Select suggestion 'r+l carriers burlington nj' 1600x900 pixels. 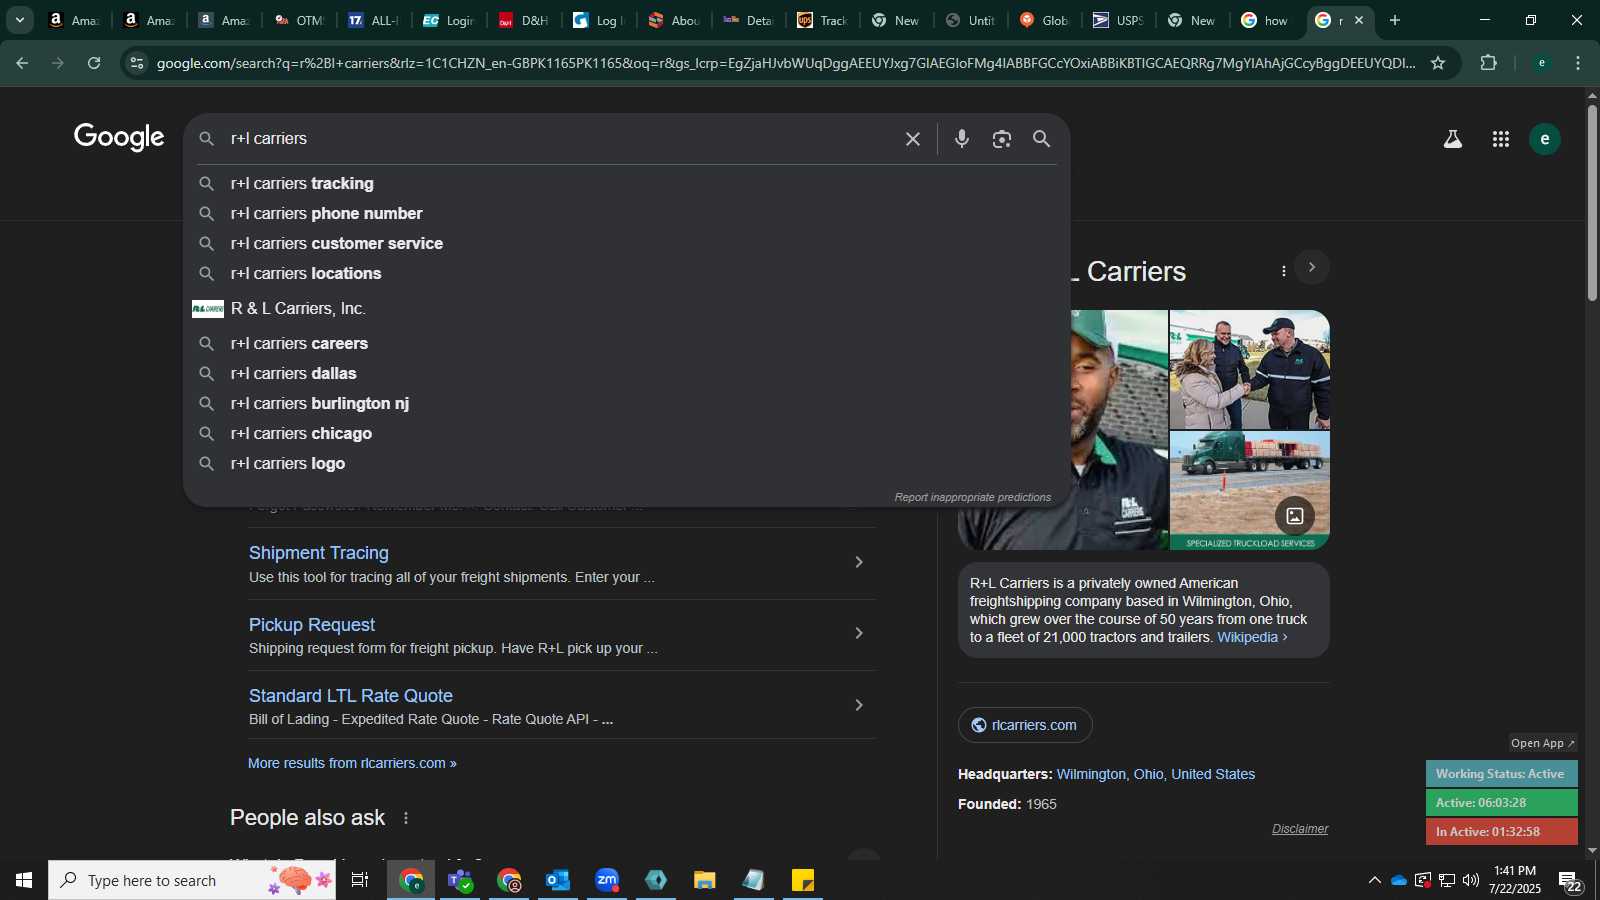627,403
